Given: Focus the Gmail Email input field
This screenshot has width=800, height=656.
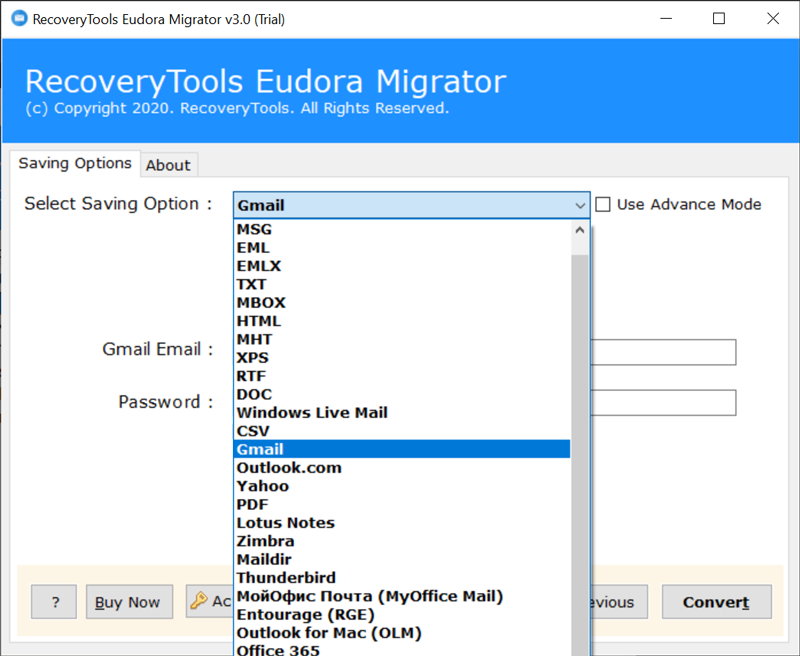Looking at the screenshot, I should tap(663, 352).
